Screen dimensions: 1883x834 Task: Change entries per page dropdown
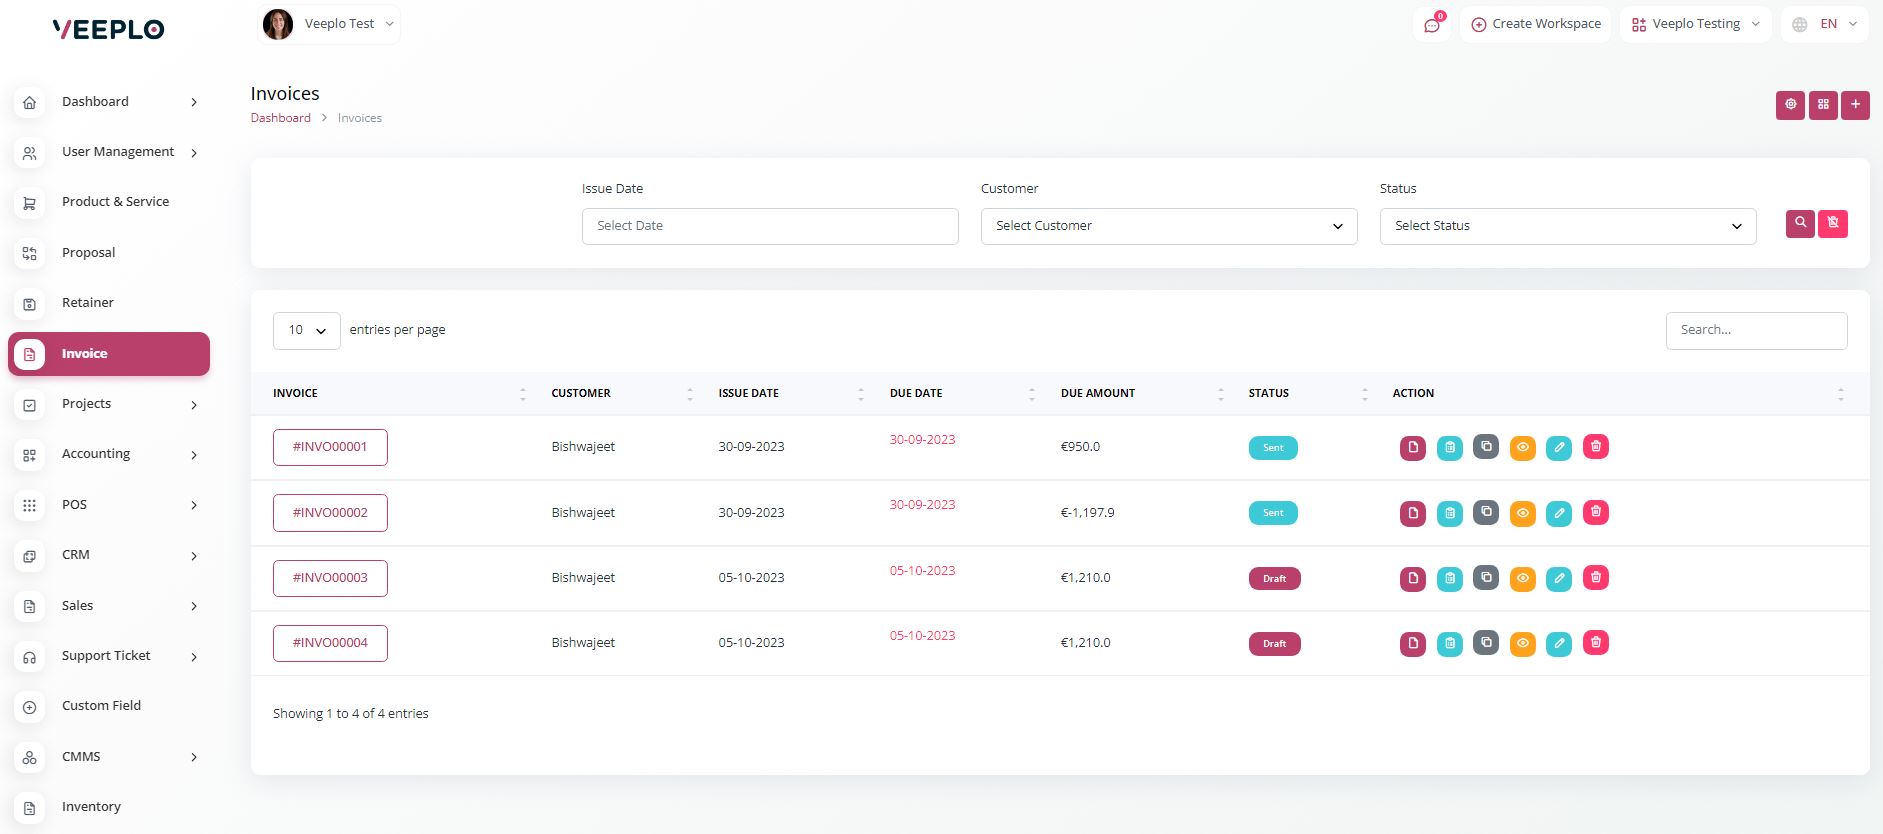(306, 331)
